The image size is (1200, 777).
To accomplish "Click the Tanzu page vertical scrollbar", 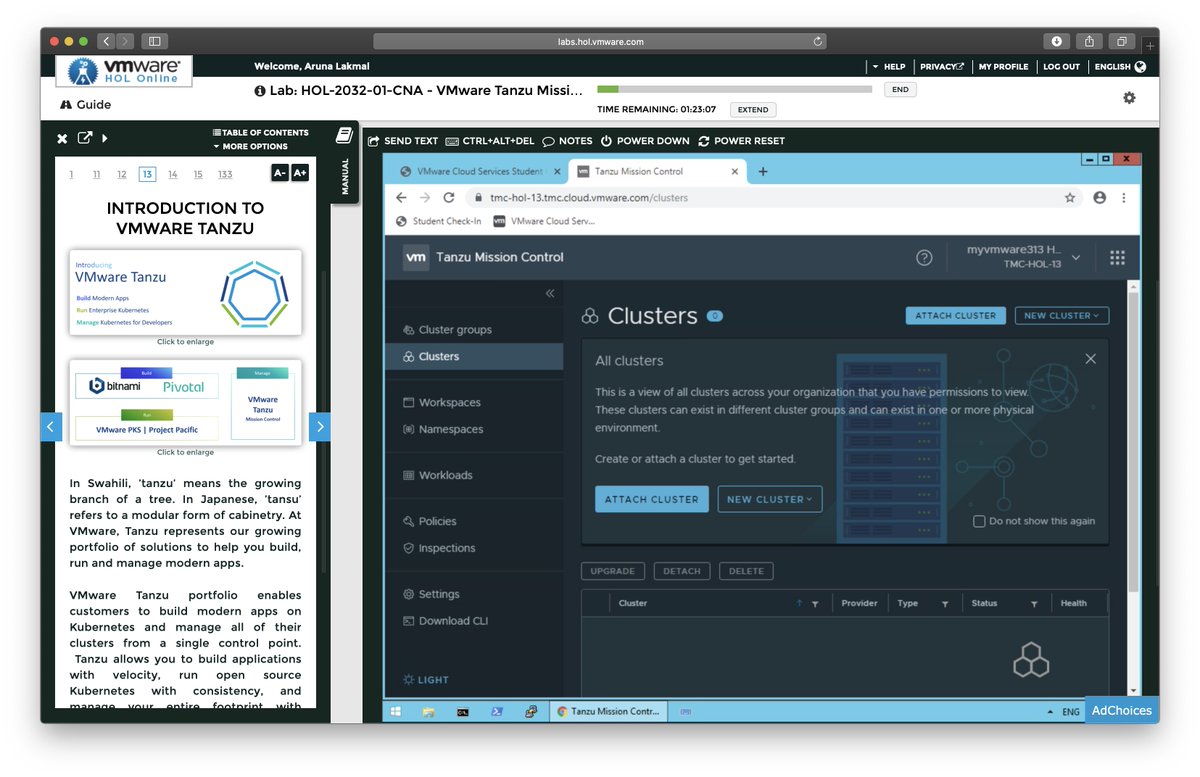I will (1133, 440).
